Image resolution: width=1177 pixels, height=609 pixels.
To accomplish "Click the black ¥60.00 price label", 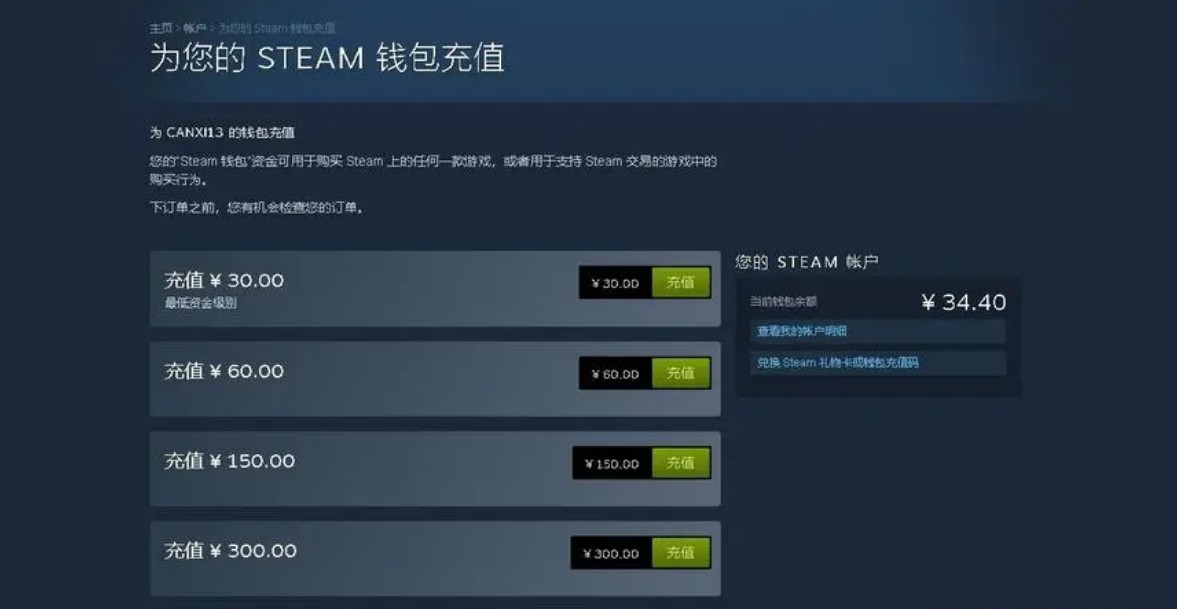I will 616,373.
